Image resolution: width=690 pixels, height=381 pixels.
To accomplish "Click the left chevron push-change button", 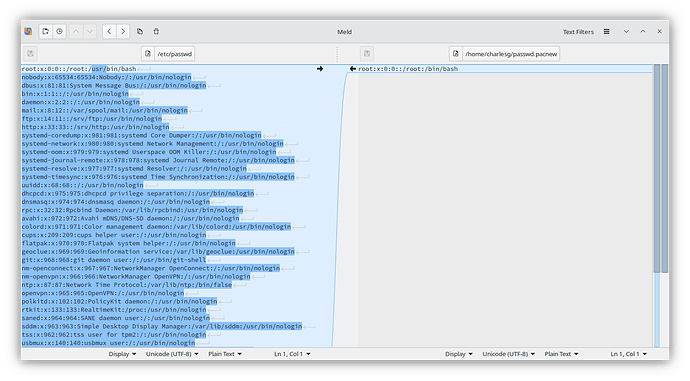I will (x=110, y=31).
